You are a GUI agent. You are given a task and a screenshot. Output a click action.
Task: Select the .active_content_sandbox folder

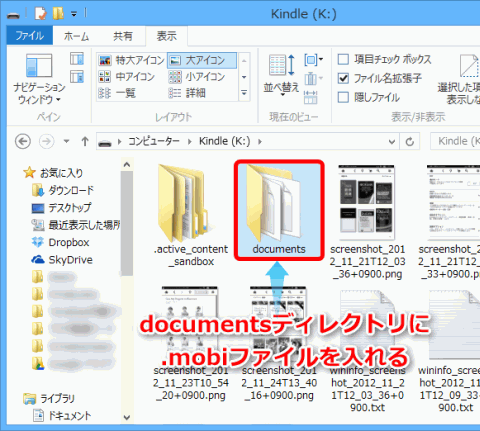click(x=190, y=215)
